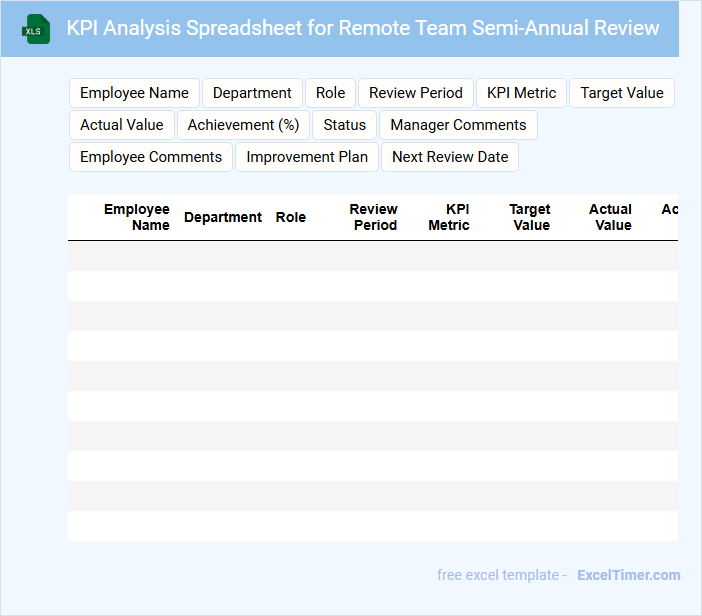Viewport: 702px width, 616px height.
Task: Click the Actual Value tag
Action: 122,125
